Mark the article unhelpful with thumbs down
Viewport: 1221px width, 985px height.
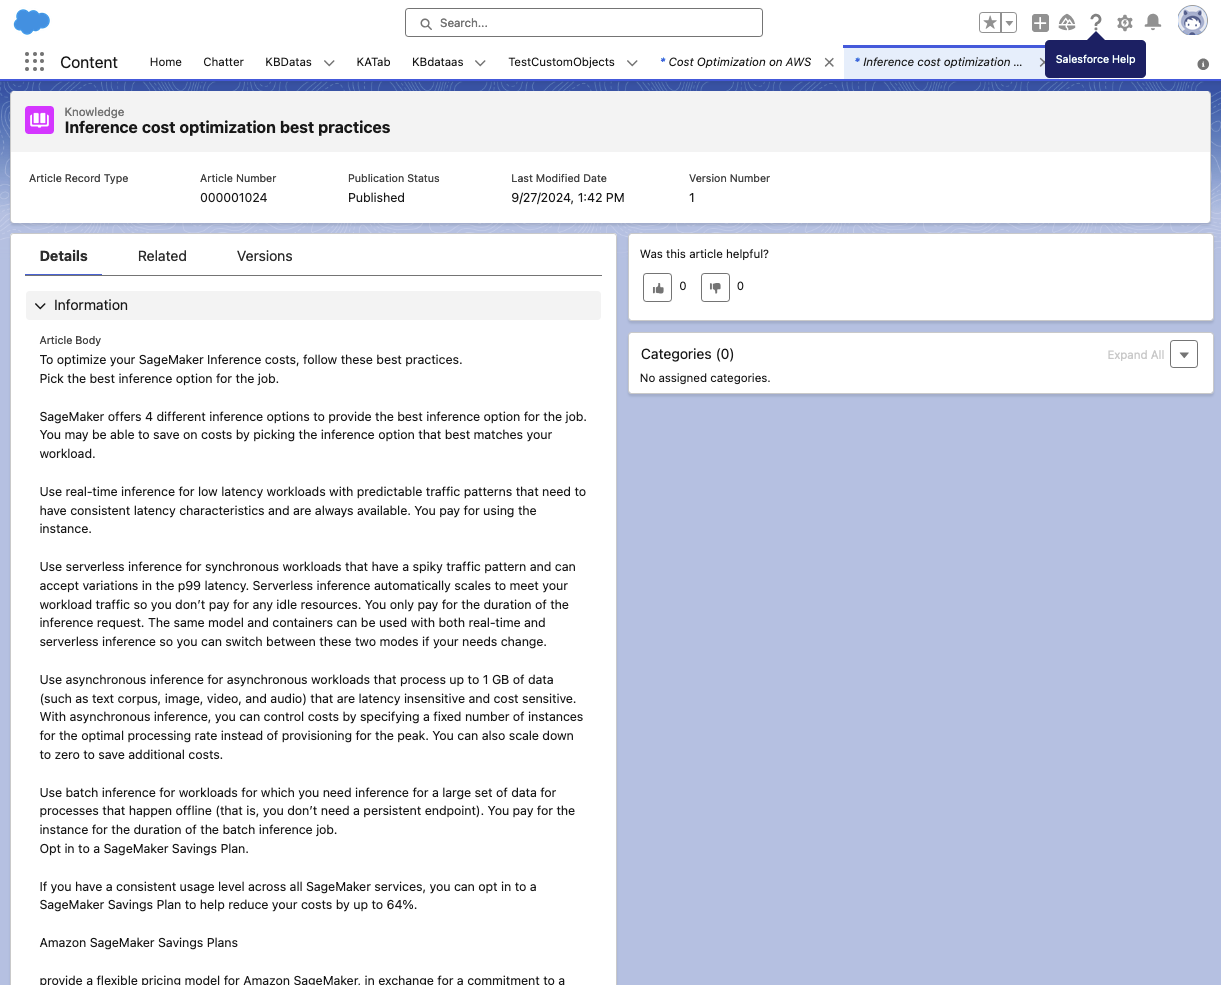[x=715, y=287]
